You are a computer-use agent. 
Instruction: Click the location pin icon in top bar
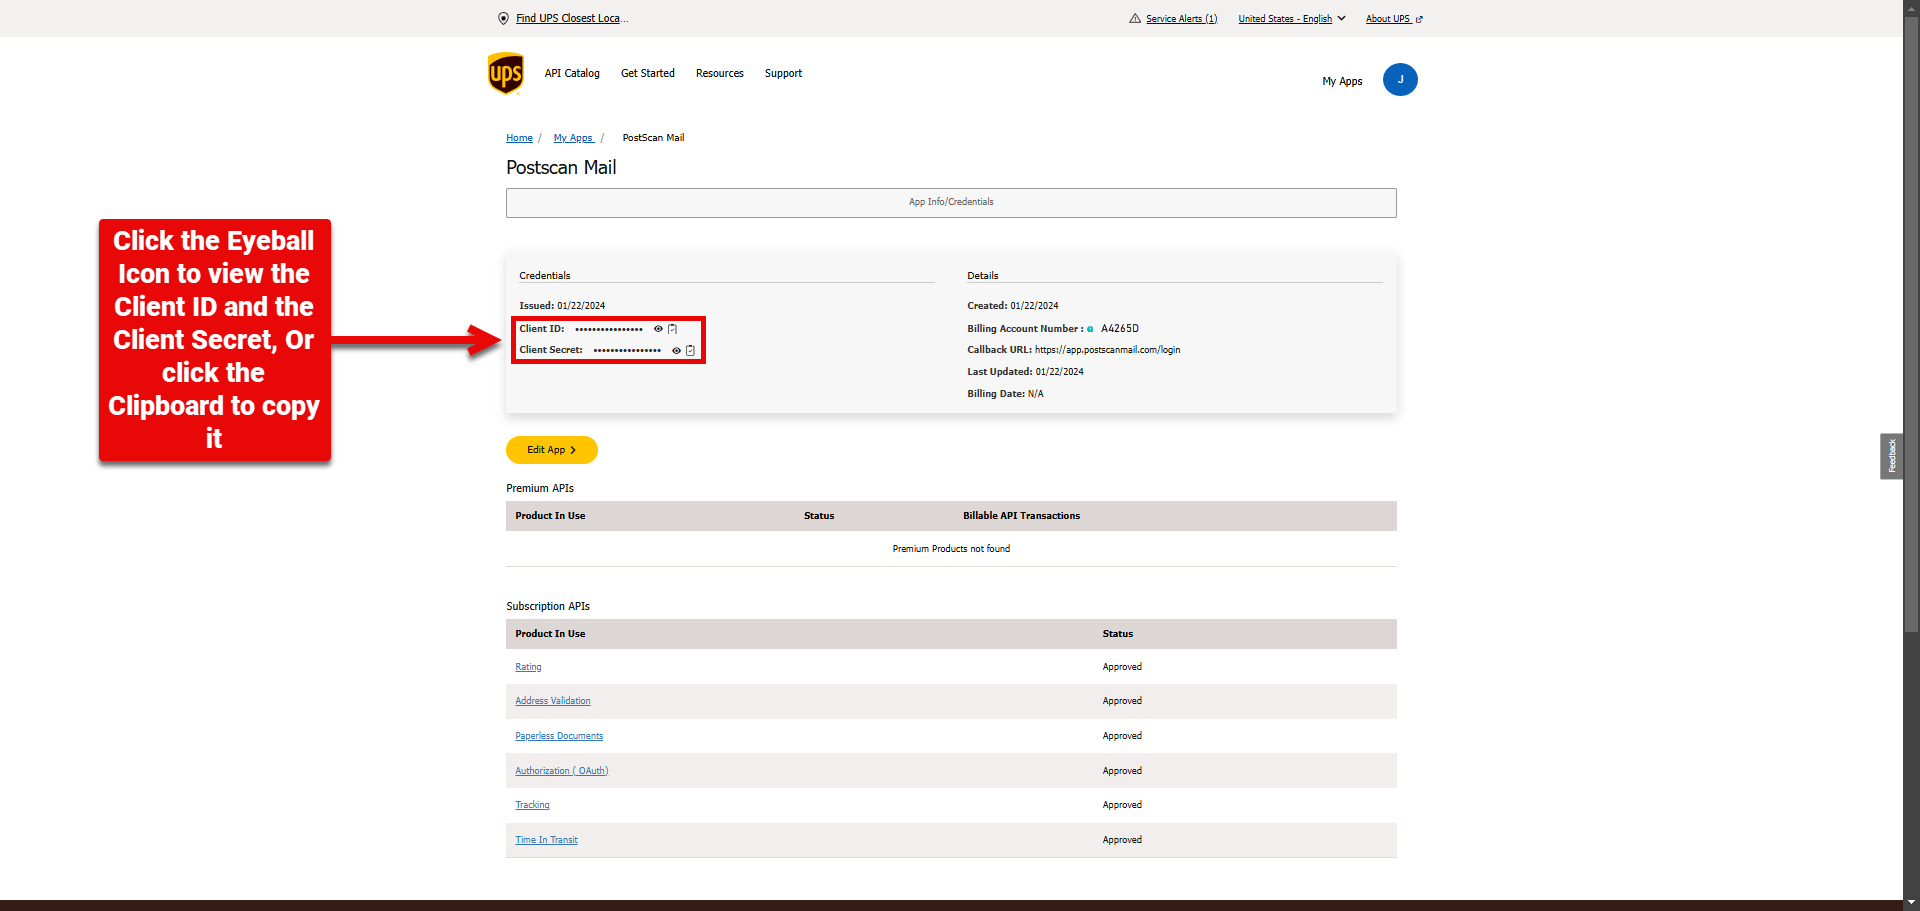503,18
